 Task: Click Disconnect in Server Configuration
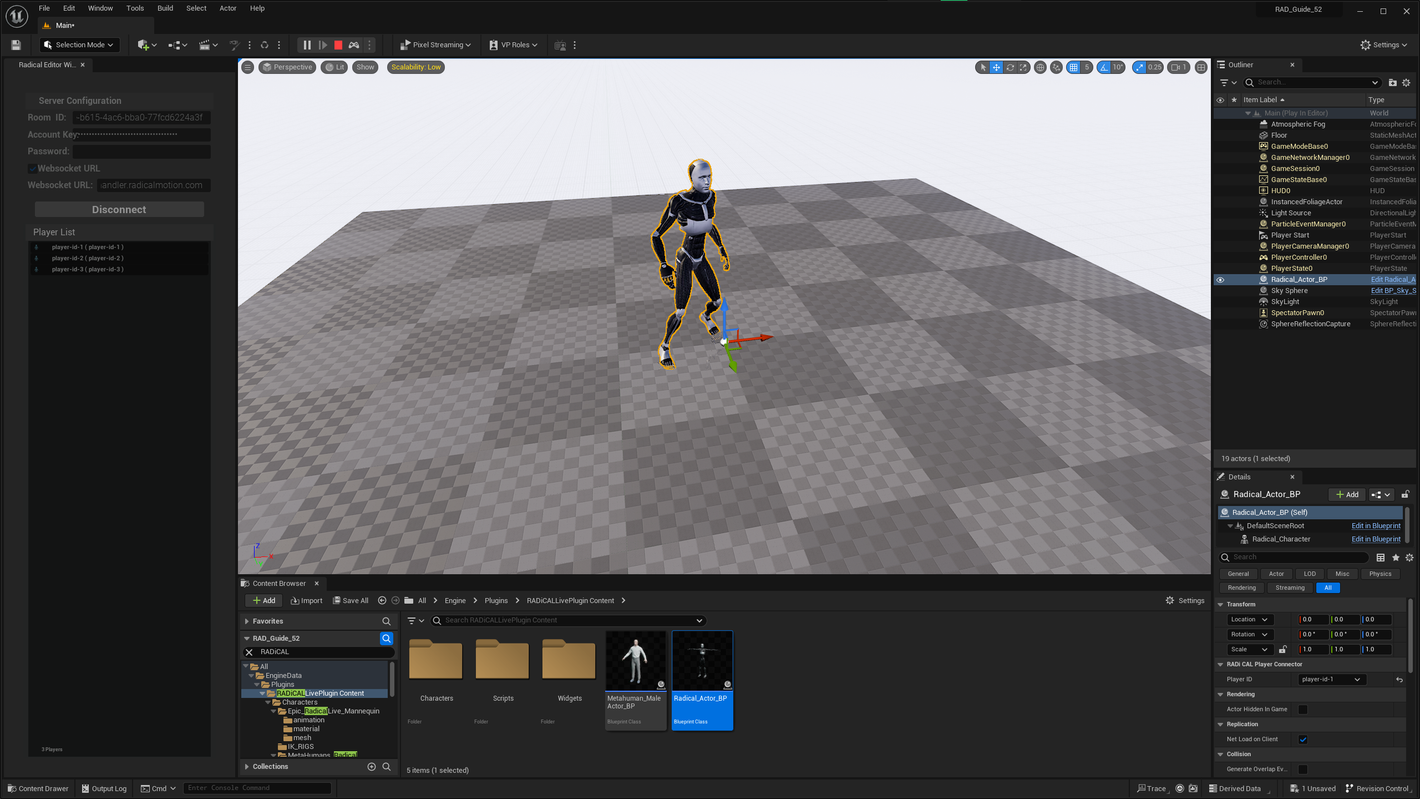[119, 209]
